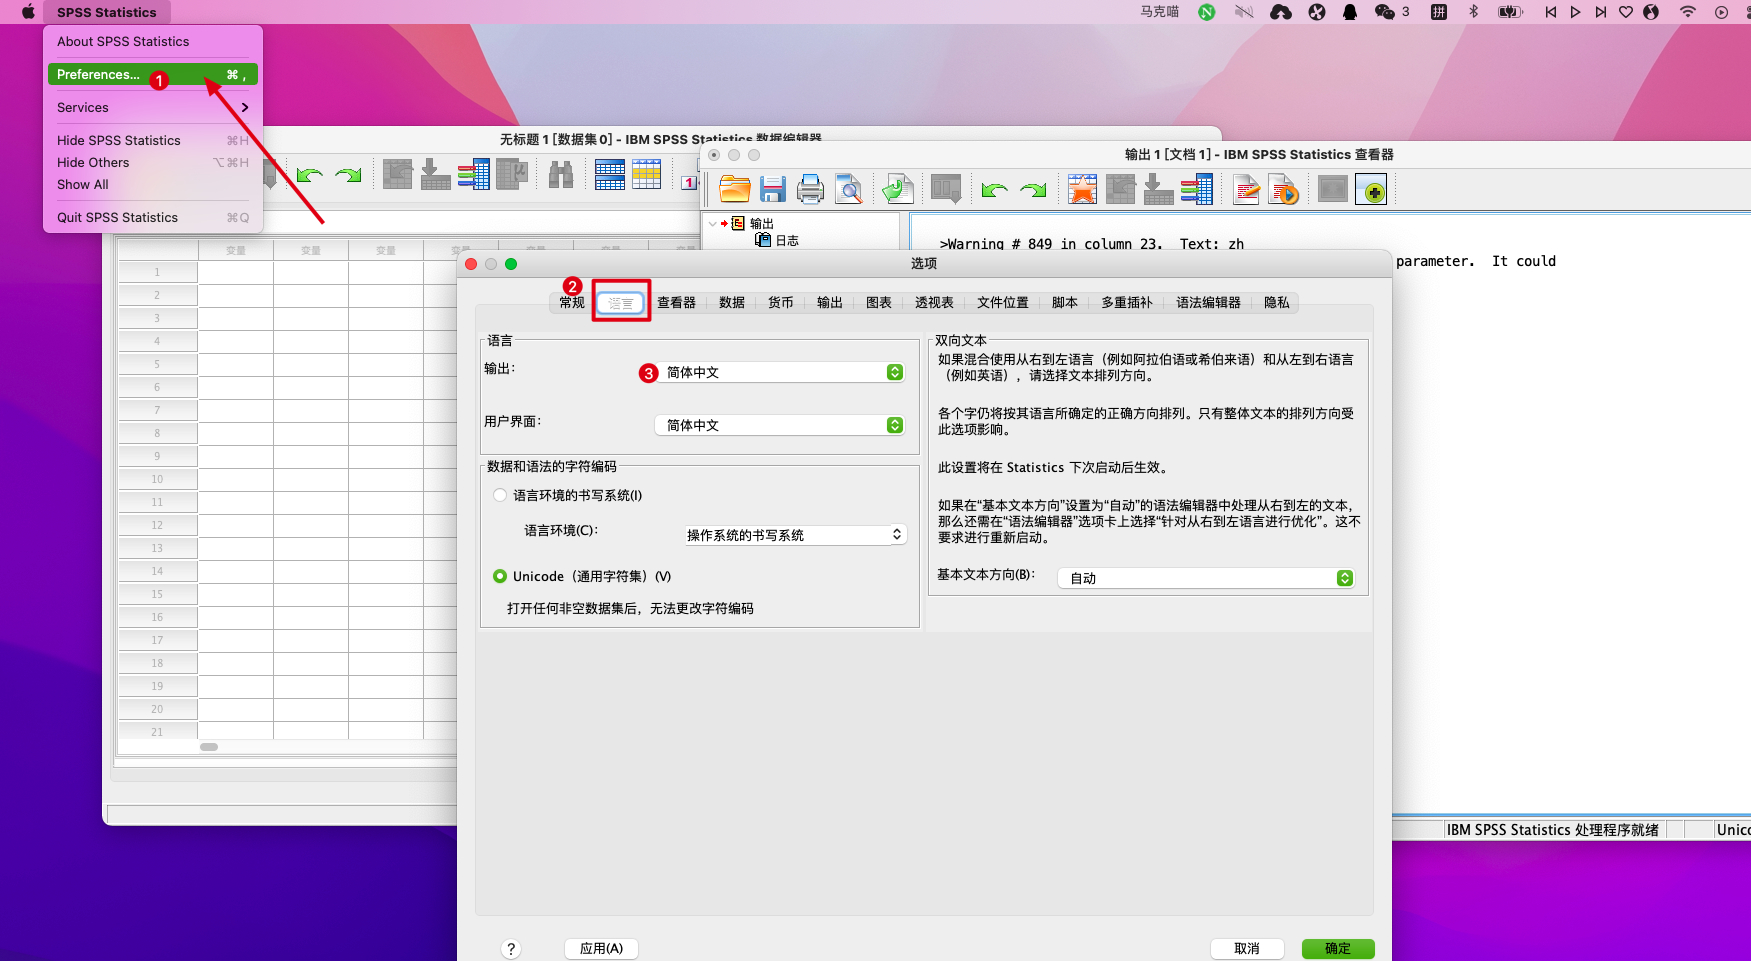Expand the 语言环境 writing system combo box
This screenshot has height=961, width=1751.
click(795, 535)
